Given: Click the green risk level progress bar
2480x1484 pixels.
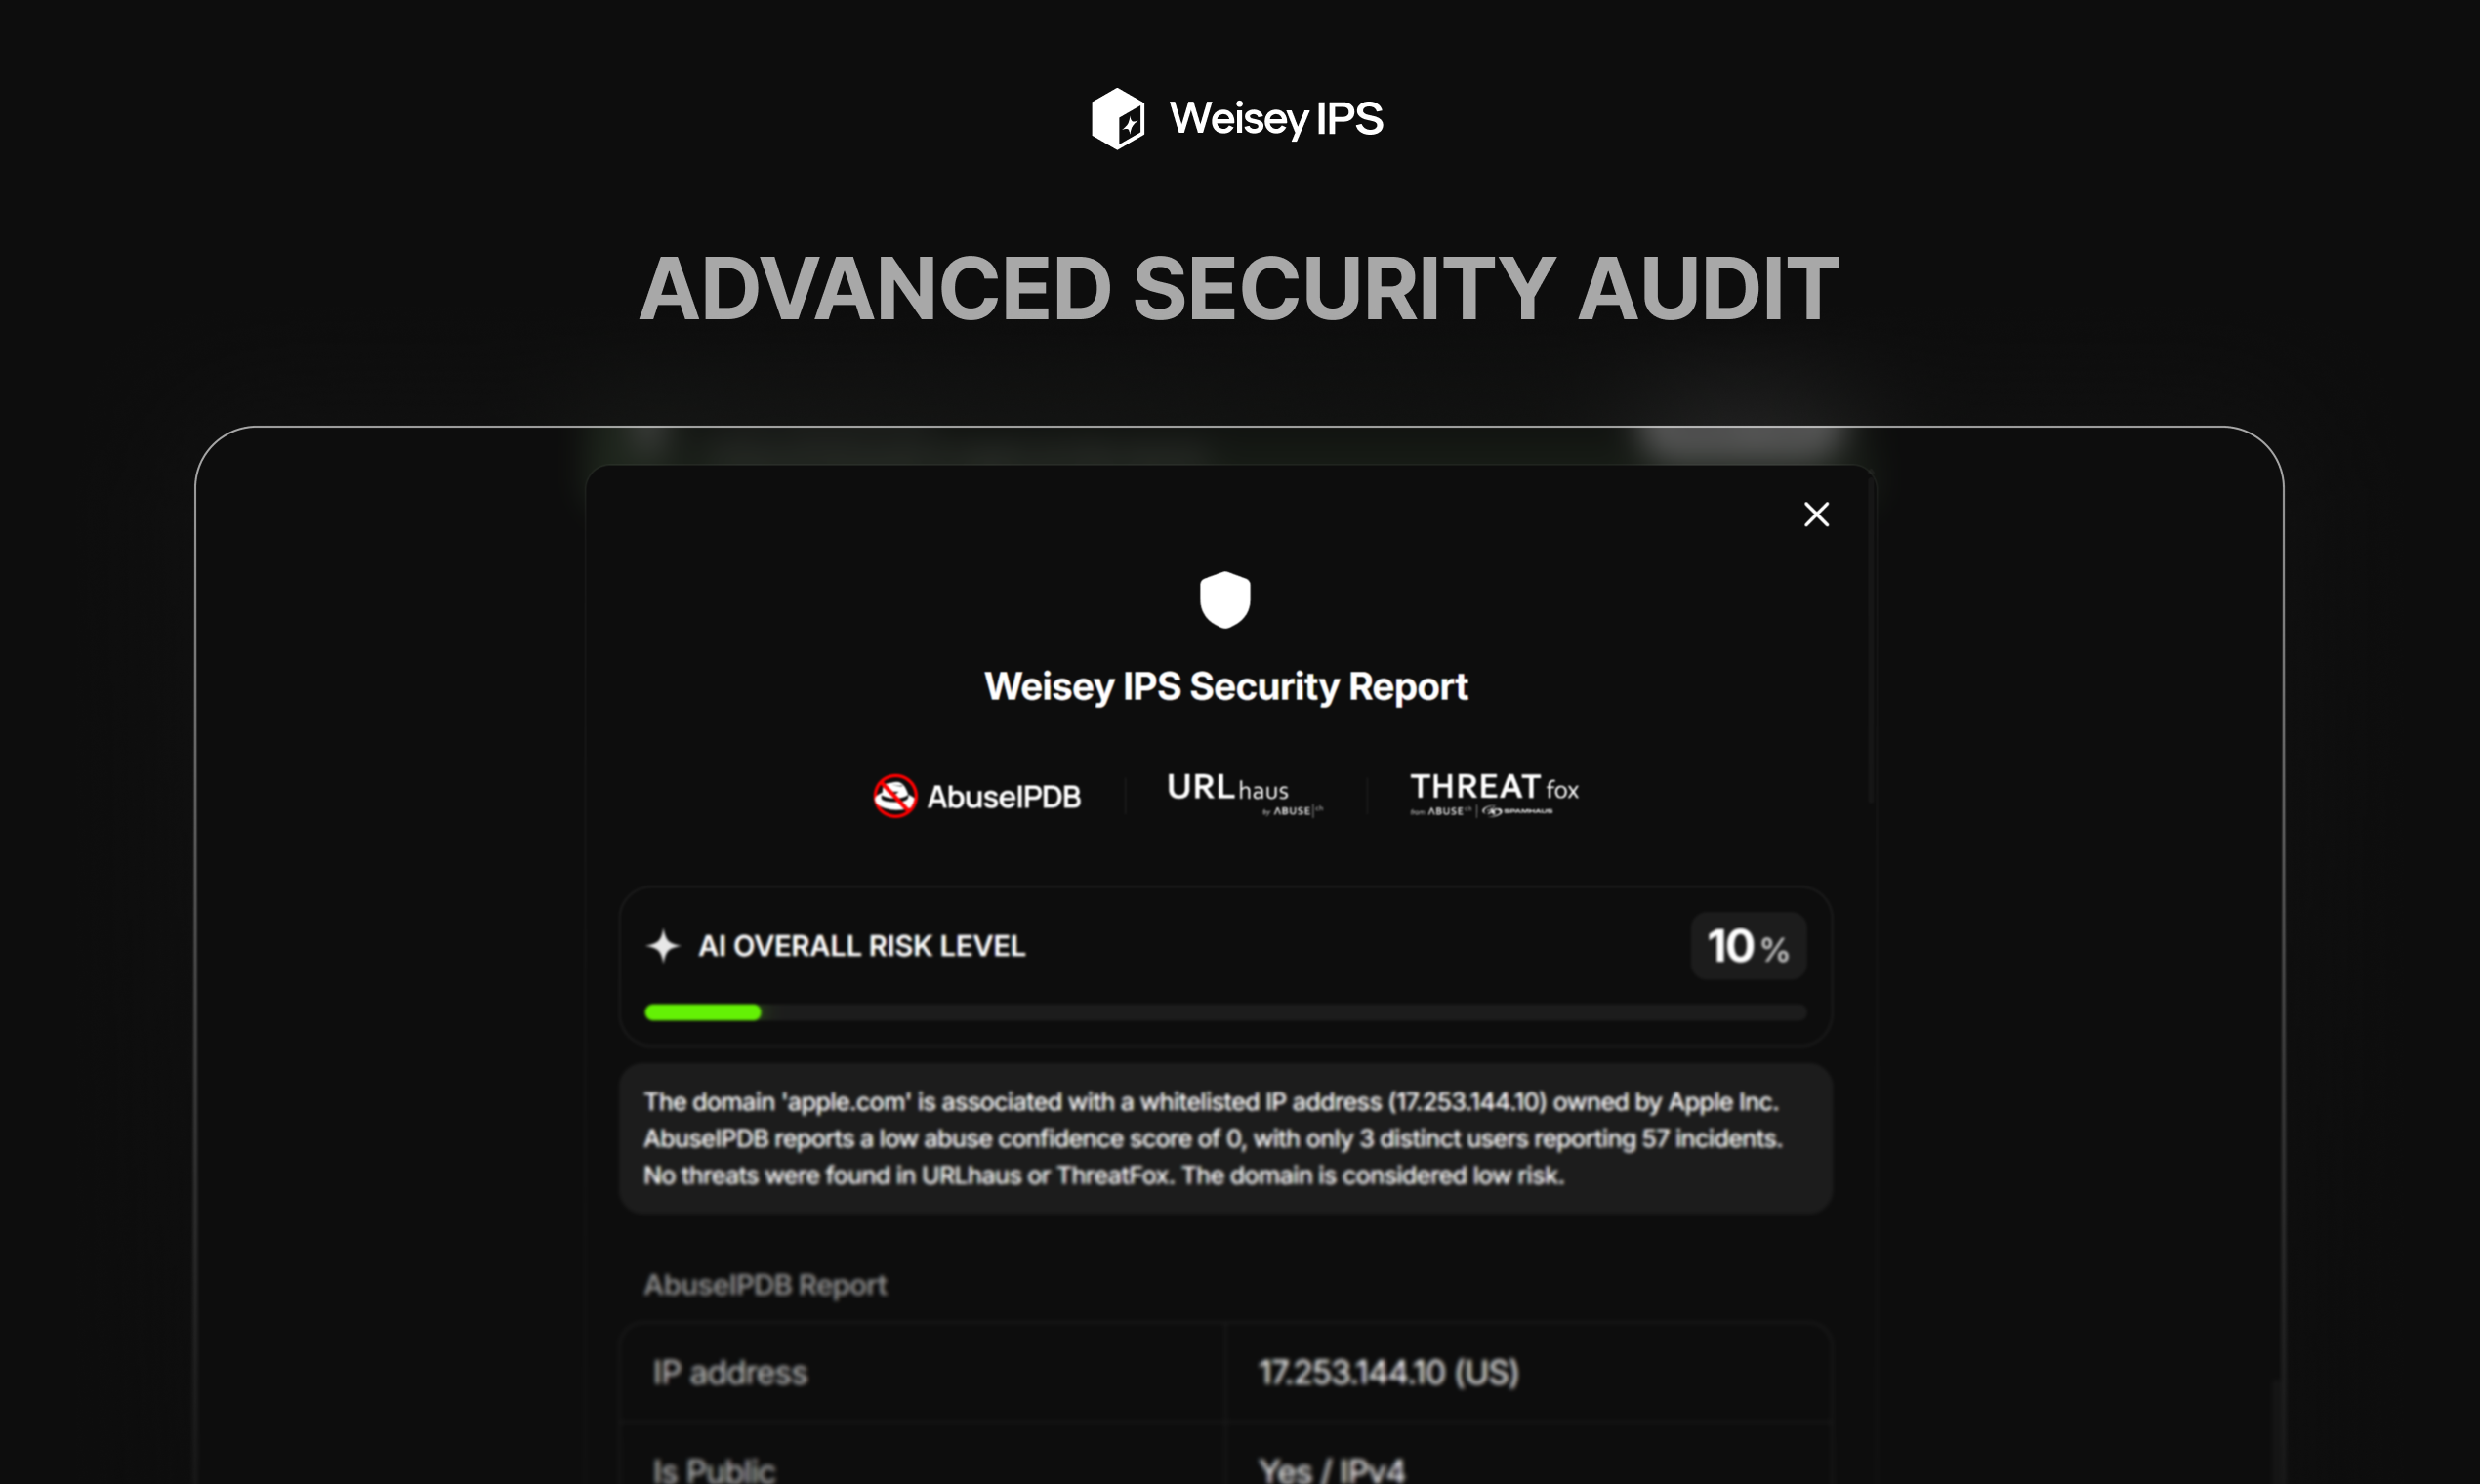Looking at the screenshot, I should pos(702,1012).
